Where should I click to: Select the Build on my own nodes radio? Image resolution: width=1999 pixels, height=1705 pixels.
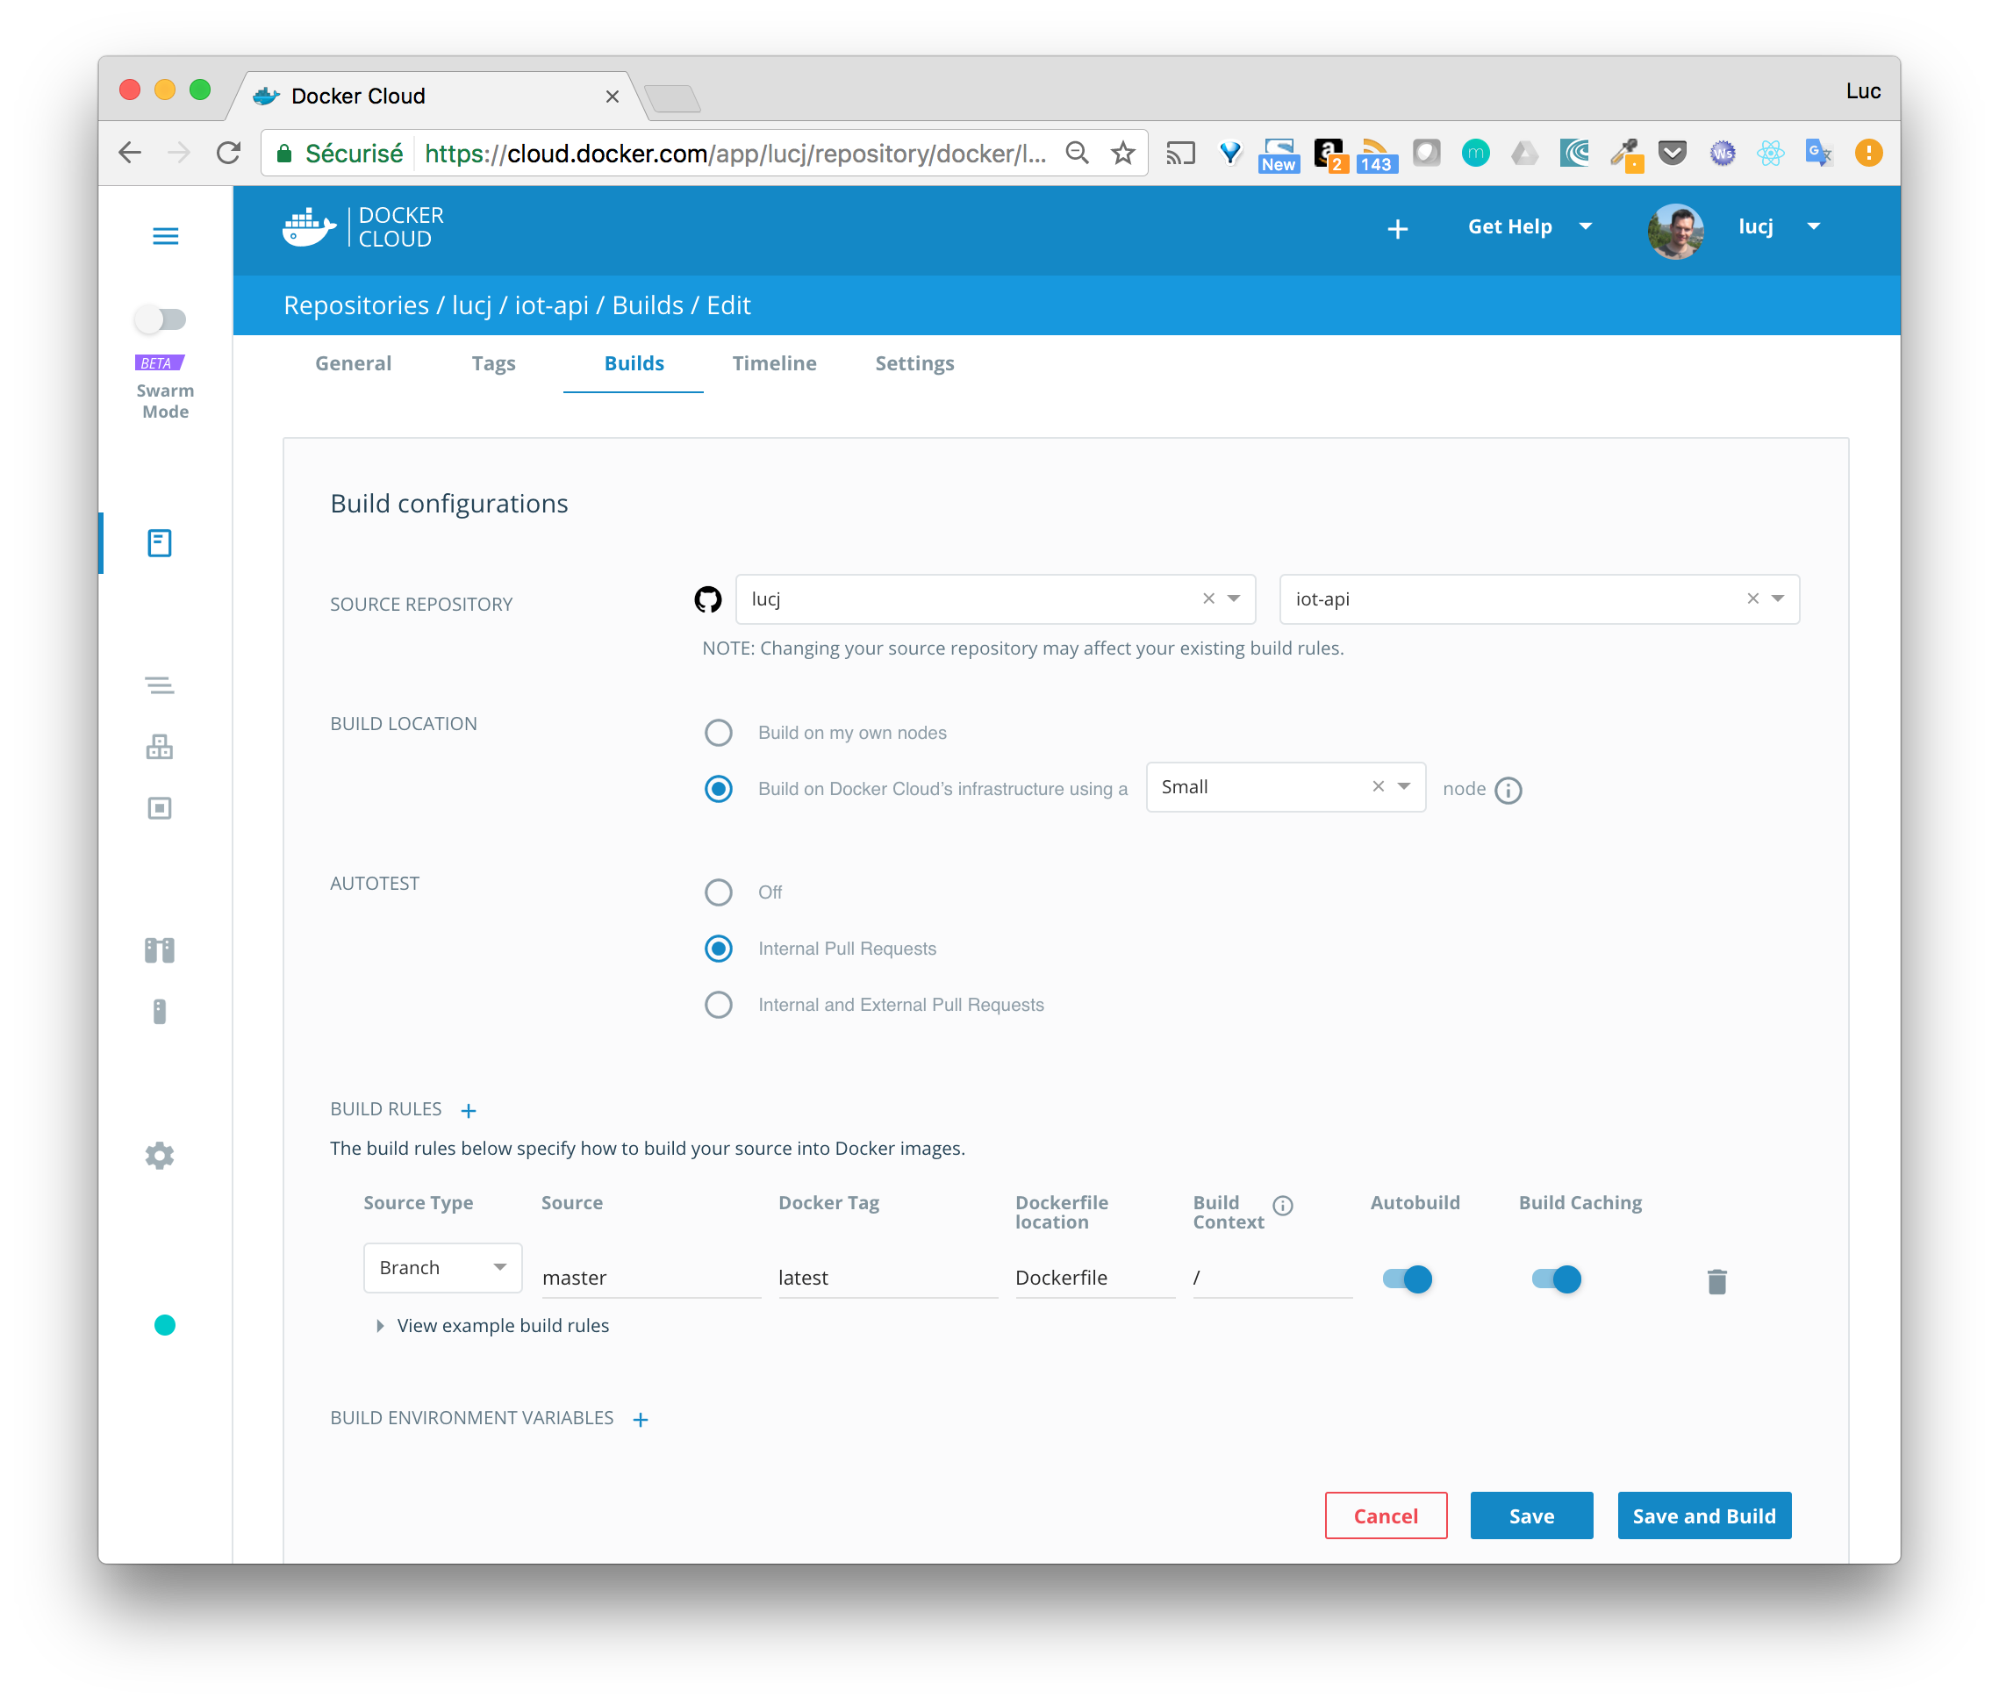718,732
